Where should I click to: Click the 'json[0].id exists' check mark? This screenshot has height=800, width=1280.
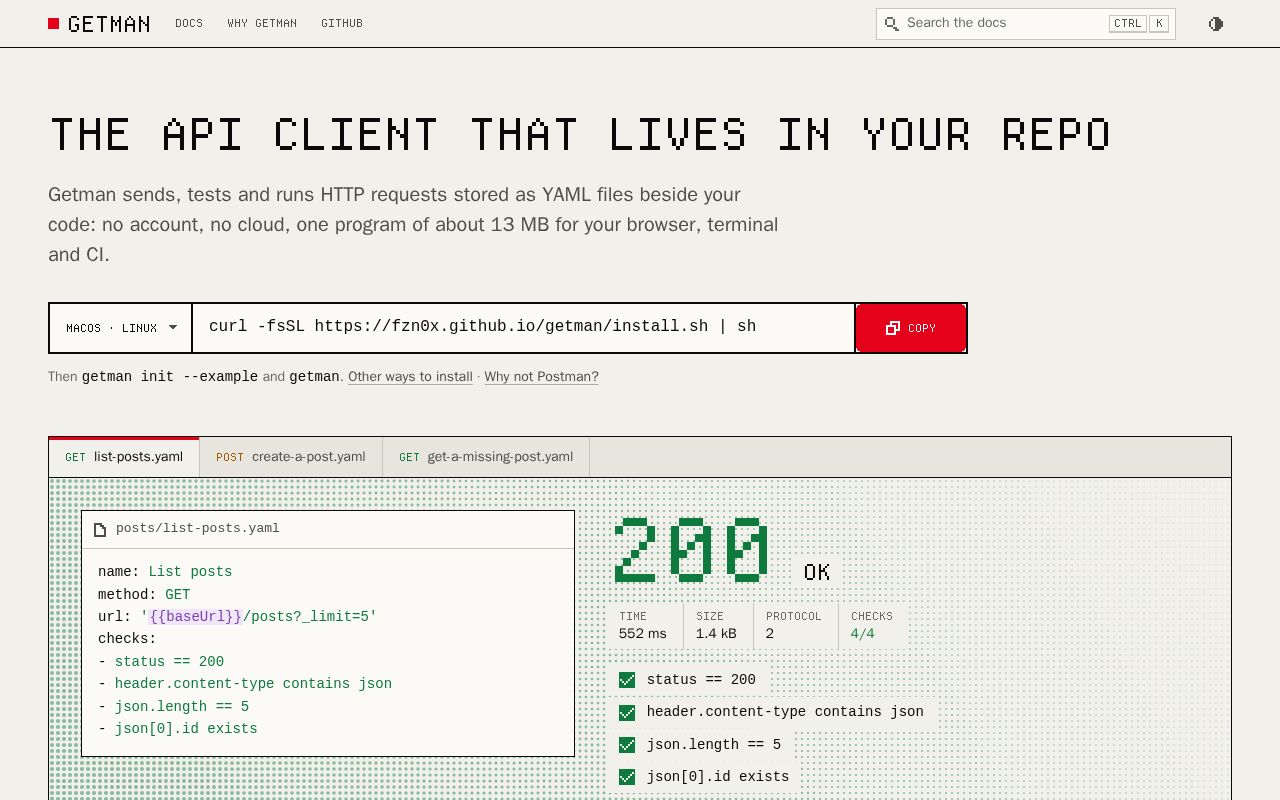pos(627,777)
